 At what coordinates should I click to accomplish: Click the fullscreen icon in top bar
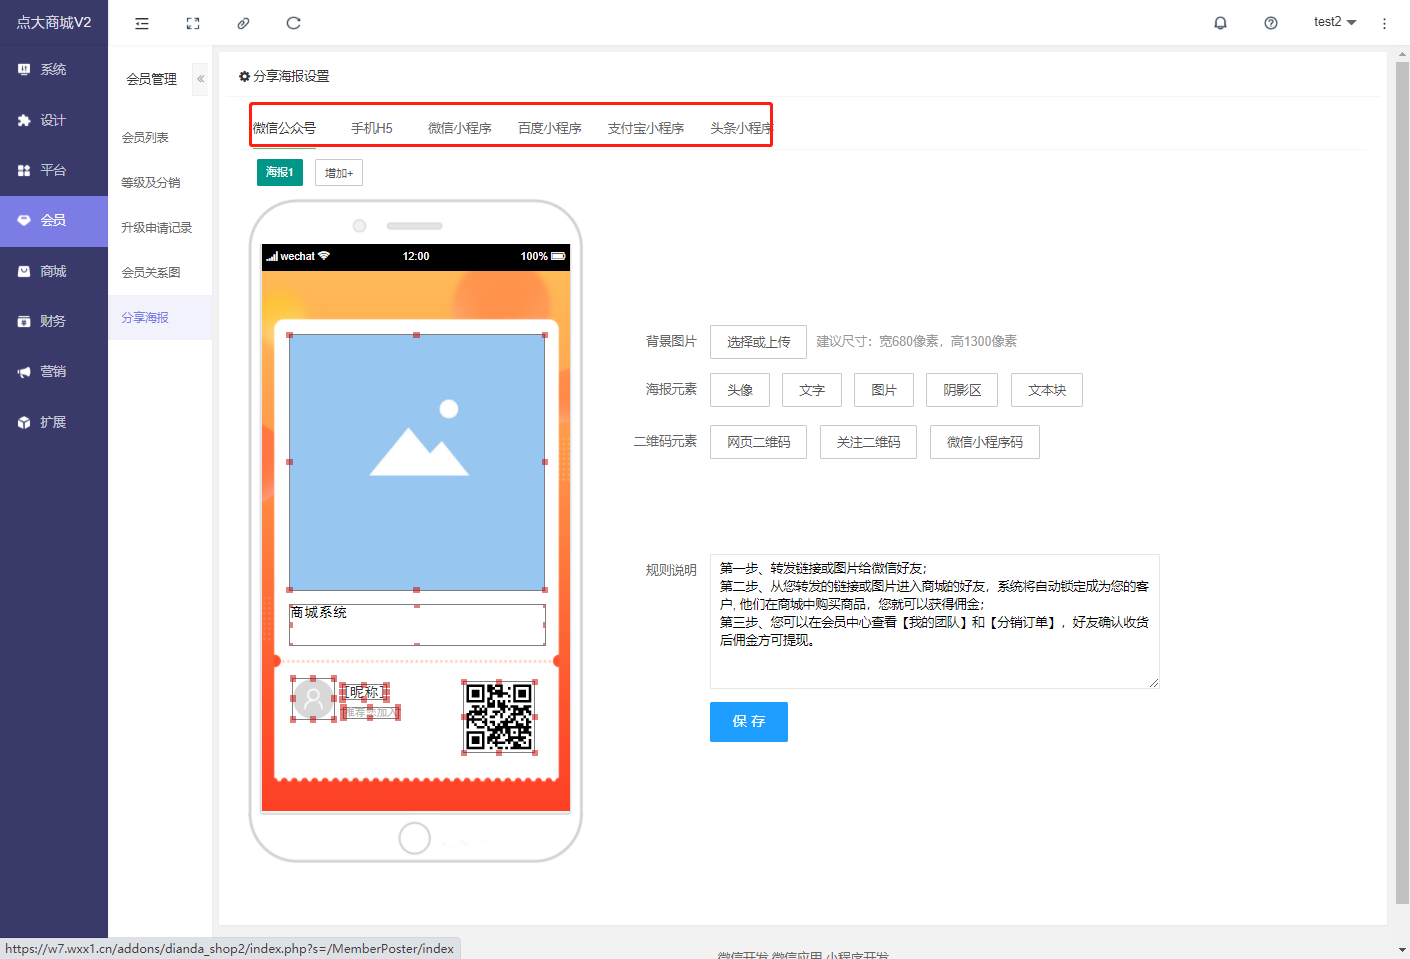click(193, 23)
